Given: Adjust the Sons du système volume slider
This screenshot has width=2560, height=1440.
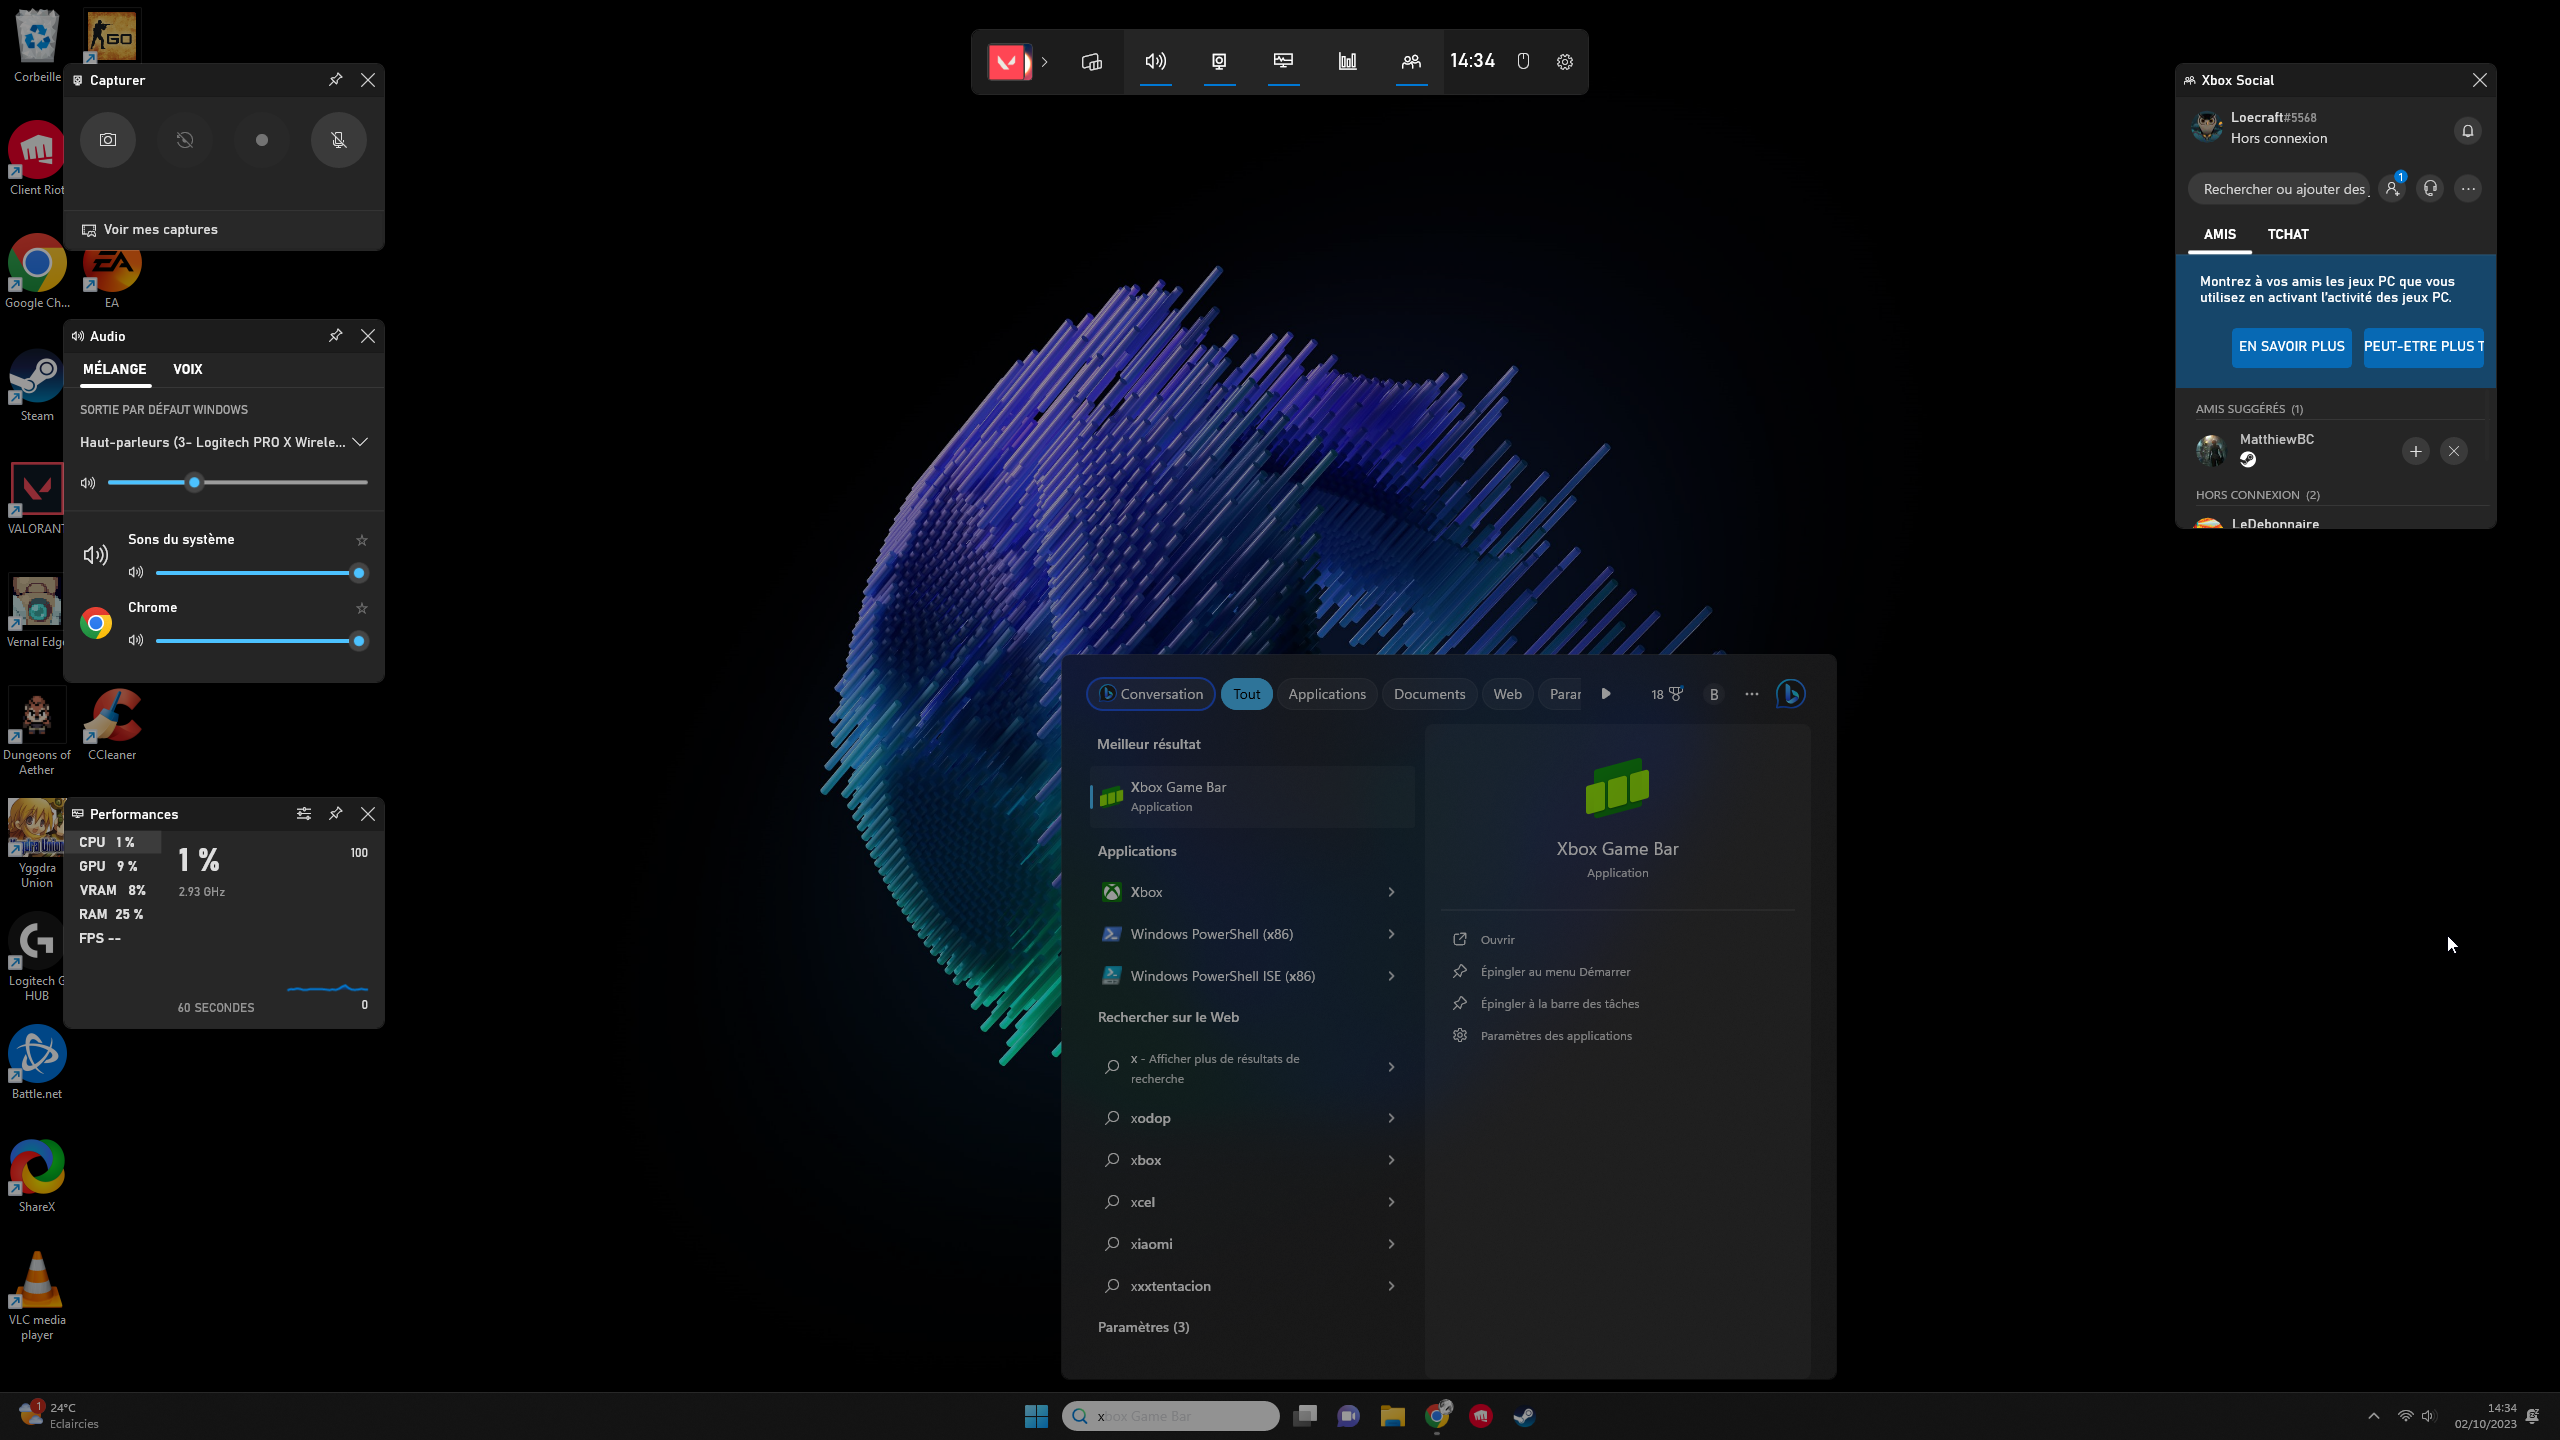Looking at the screenshot, I should tap(262, 573).
